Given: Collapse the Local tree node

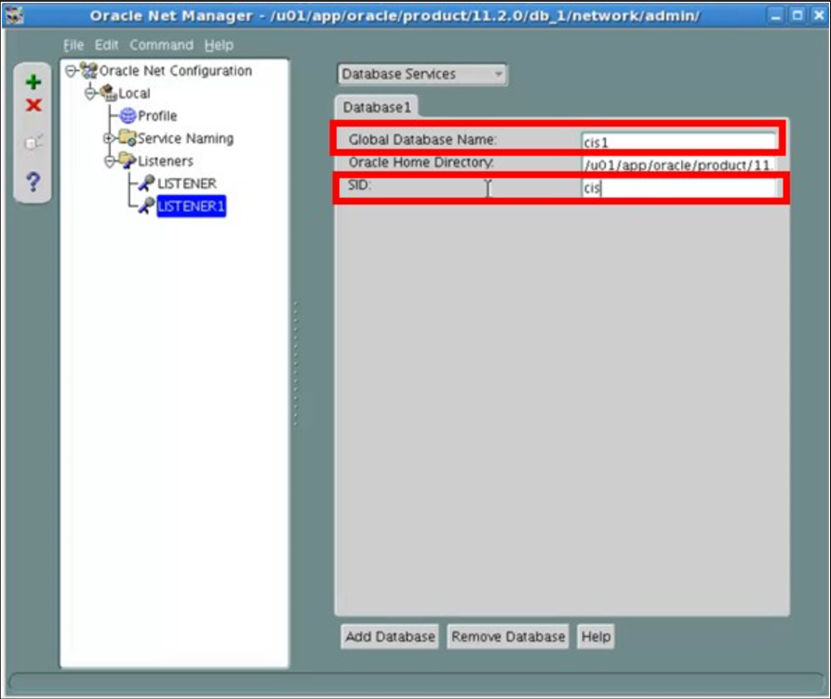Looking at the screenshot, I should tap(90, 93).
